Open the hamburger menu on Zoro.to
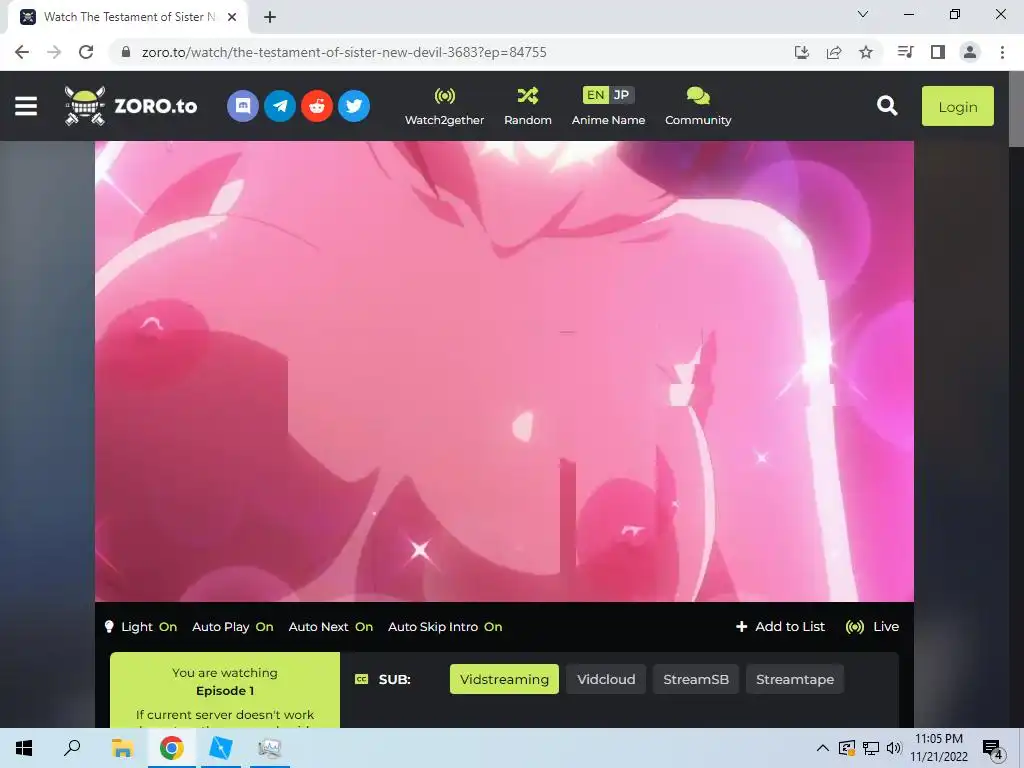The height and width of the screenshot is (768, 1024). coord(26,106)
